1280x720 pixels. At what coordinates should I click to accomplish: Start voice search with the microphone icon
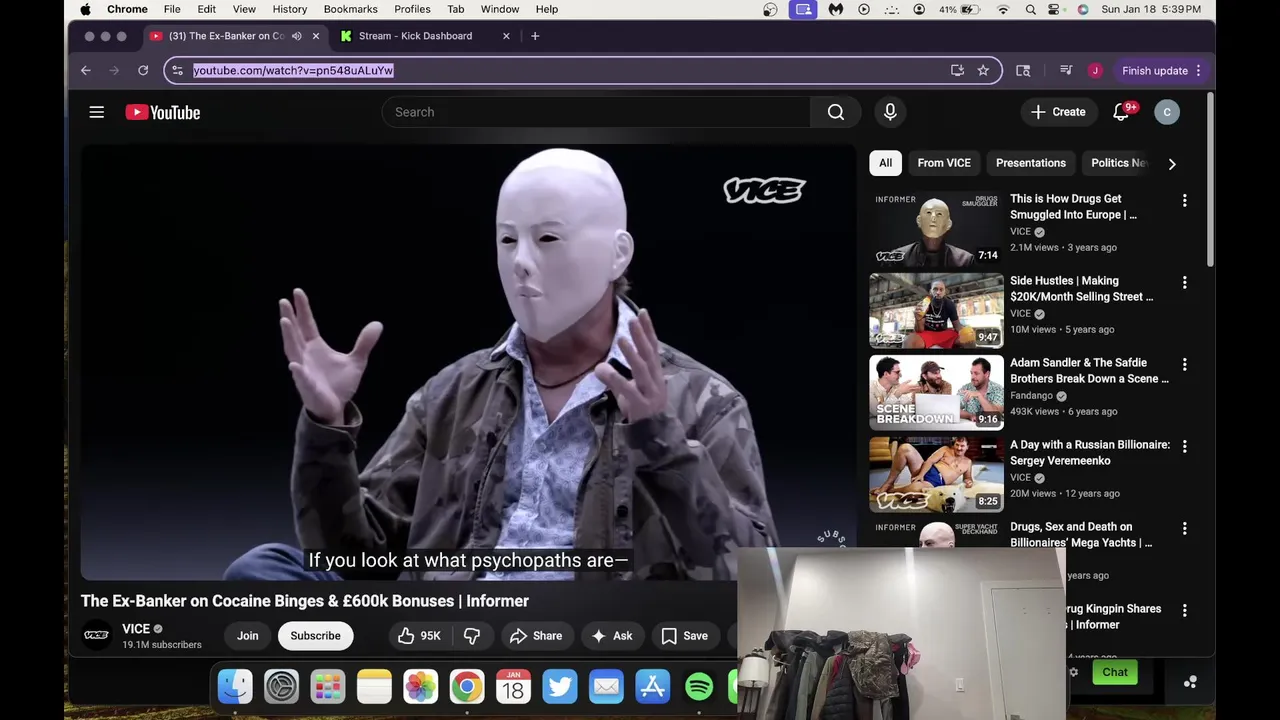coord(890,112)
